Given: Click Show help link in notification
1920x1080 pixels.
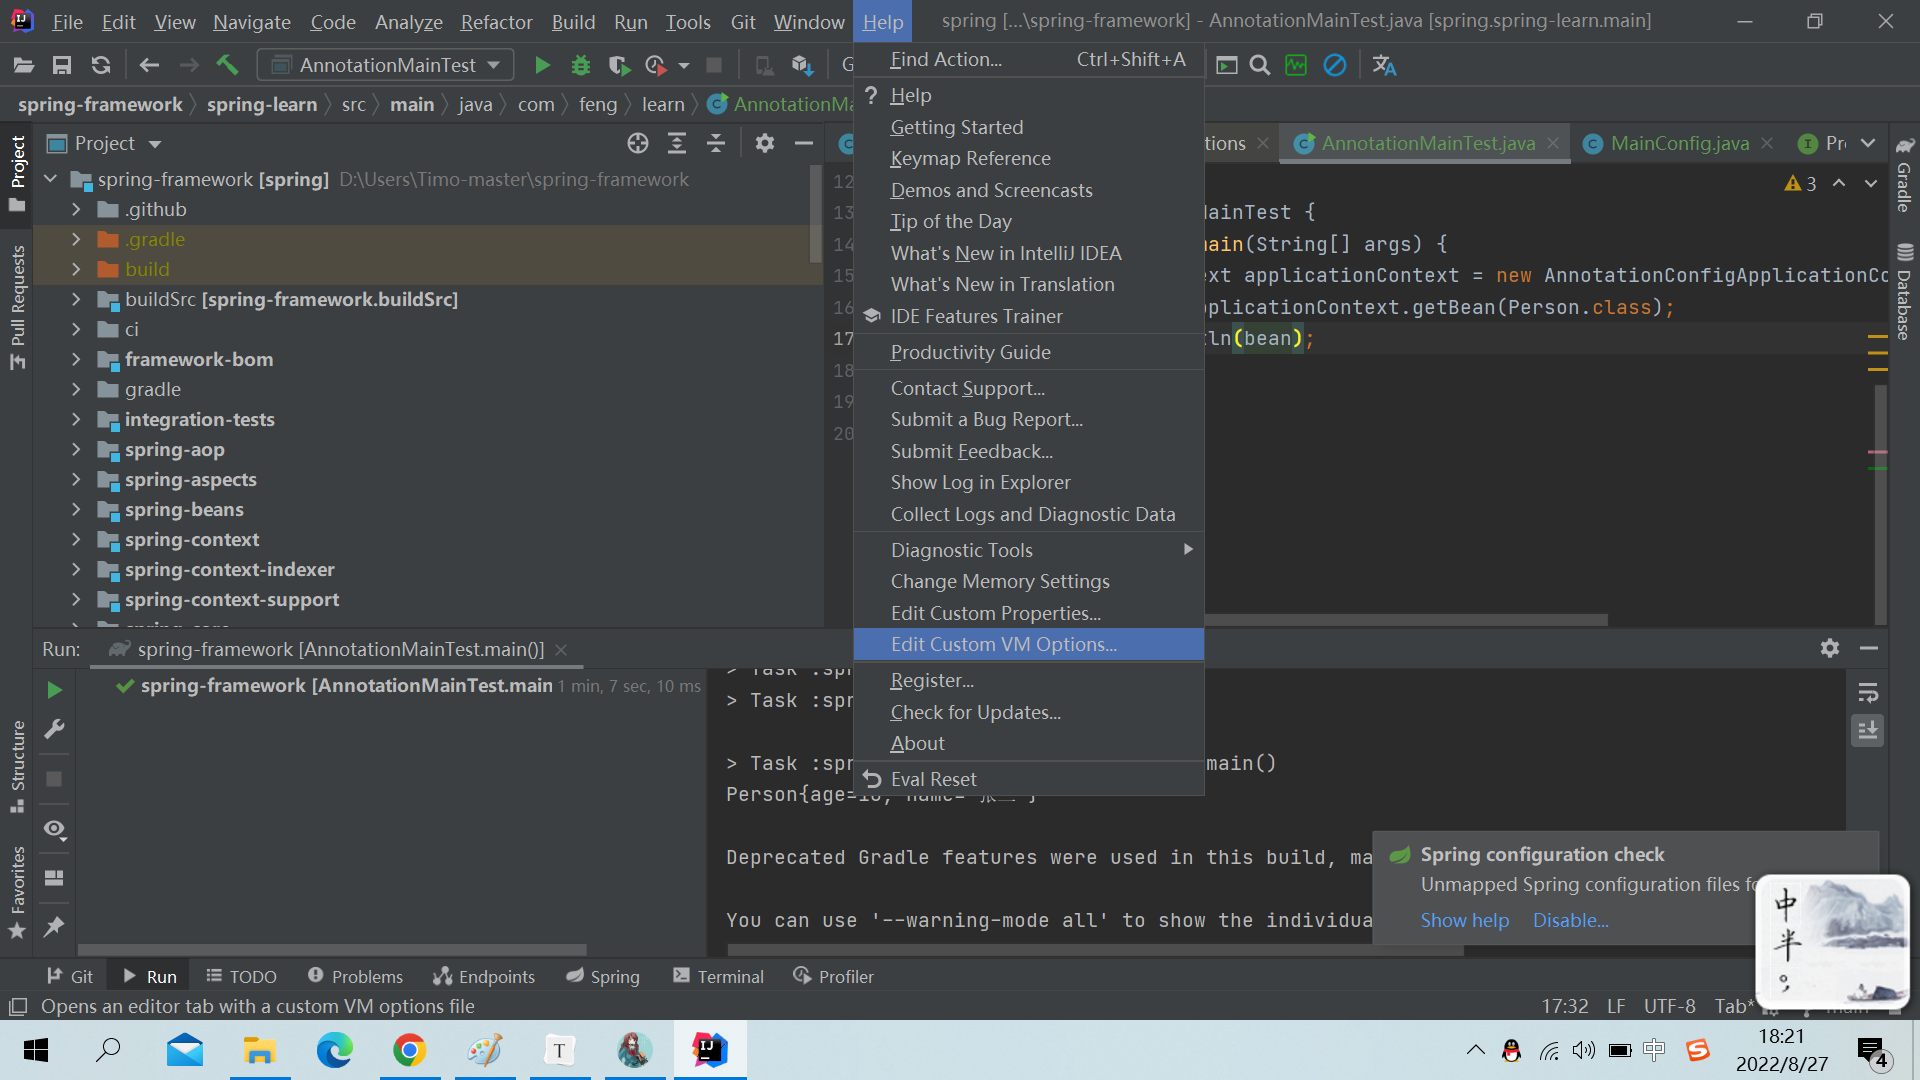Looking at the screenshot, I should tap(1464, 920).
